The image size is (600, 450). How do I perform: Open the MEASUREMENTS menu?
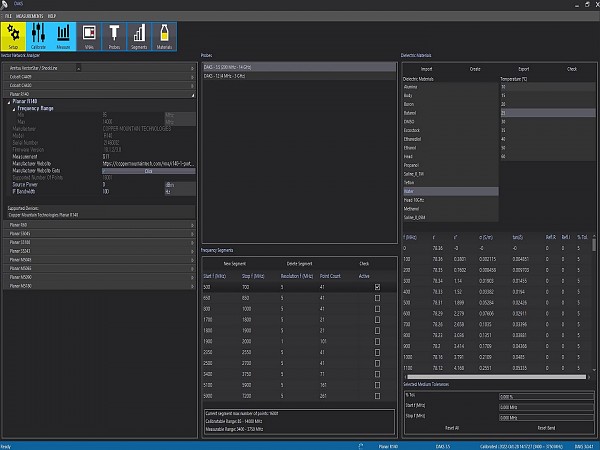(x=30, y=16)
